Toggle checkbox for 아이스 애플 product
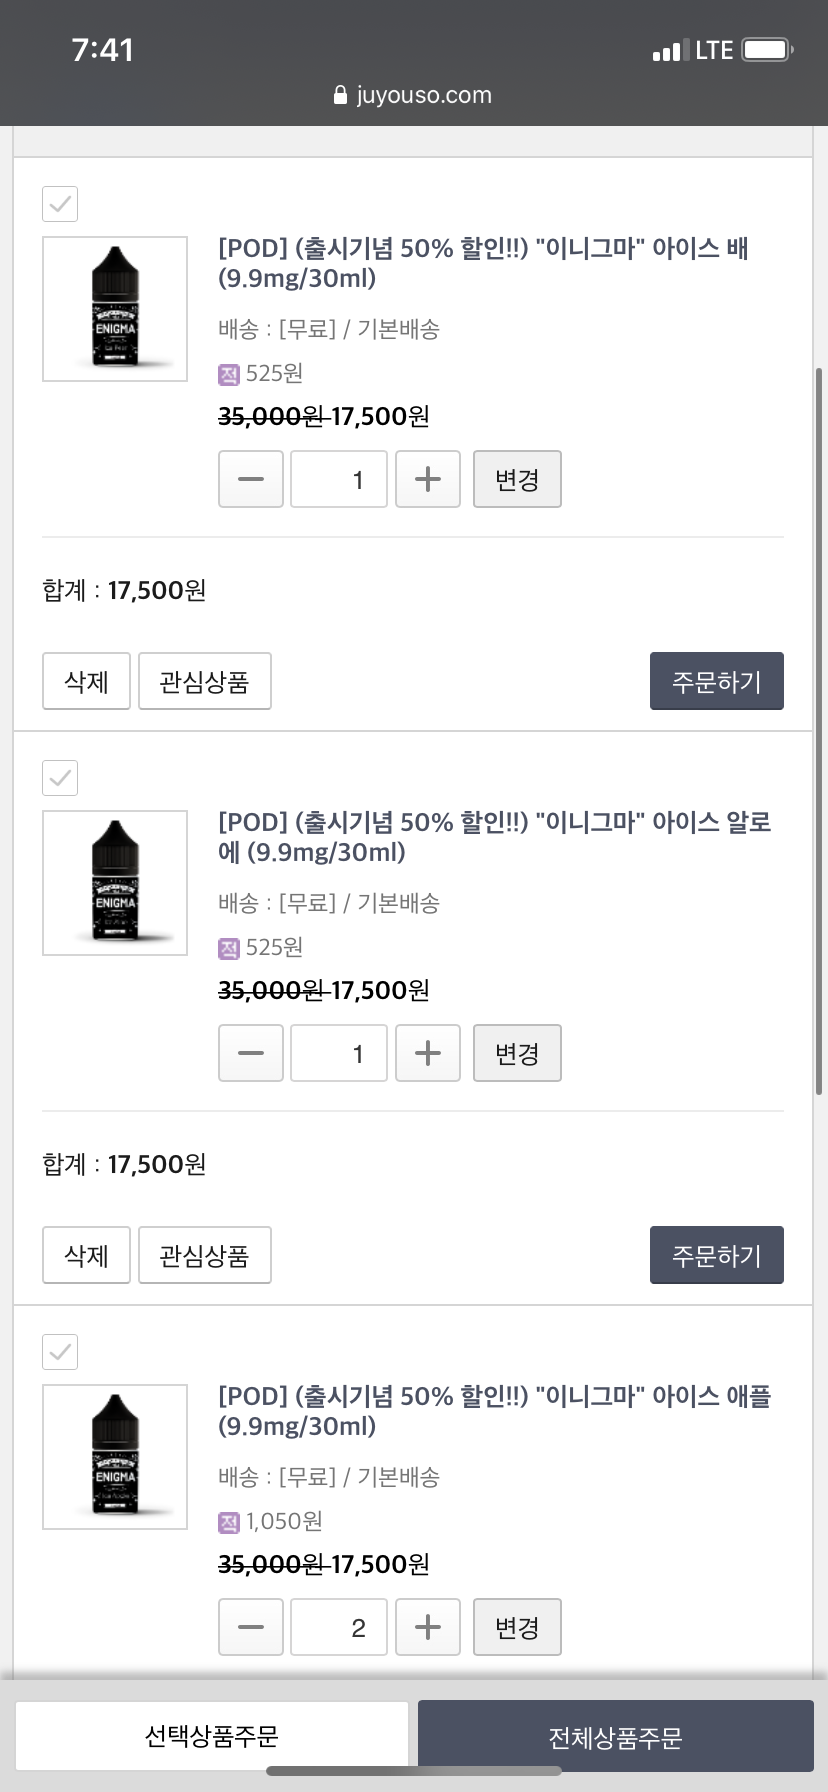The image size is (828, 1792). pos(60,1352)
